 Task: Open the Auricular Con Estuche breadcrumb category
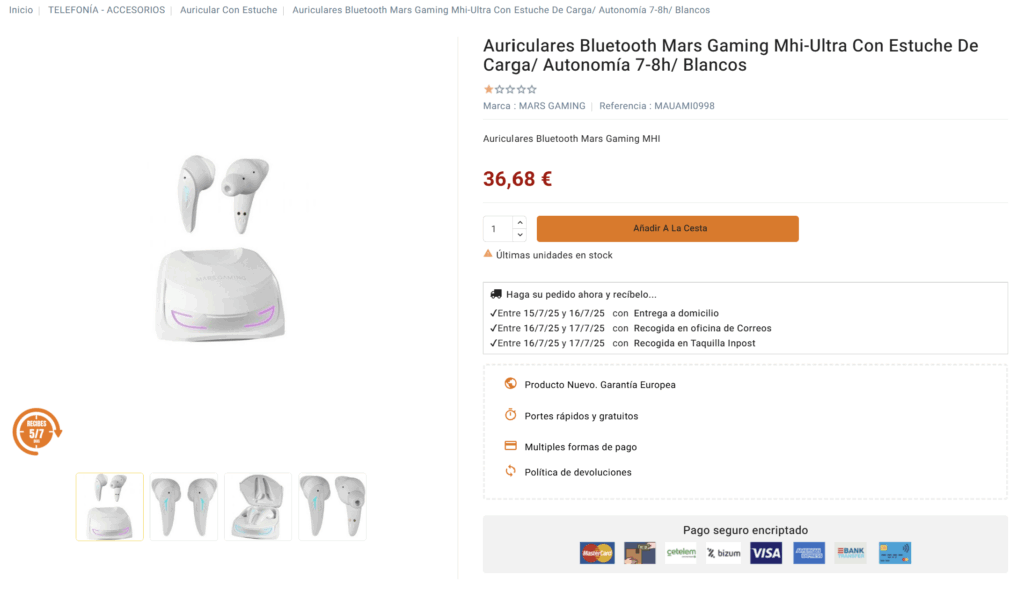tap(229, 10)
